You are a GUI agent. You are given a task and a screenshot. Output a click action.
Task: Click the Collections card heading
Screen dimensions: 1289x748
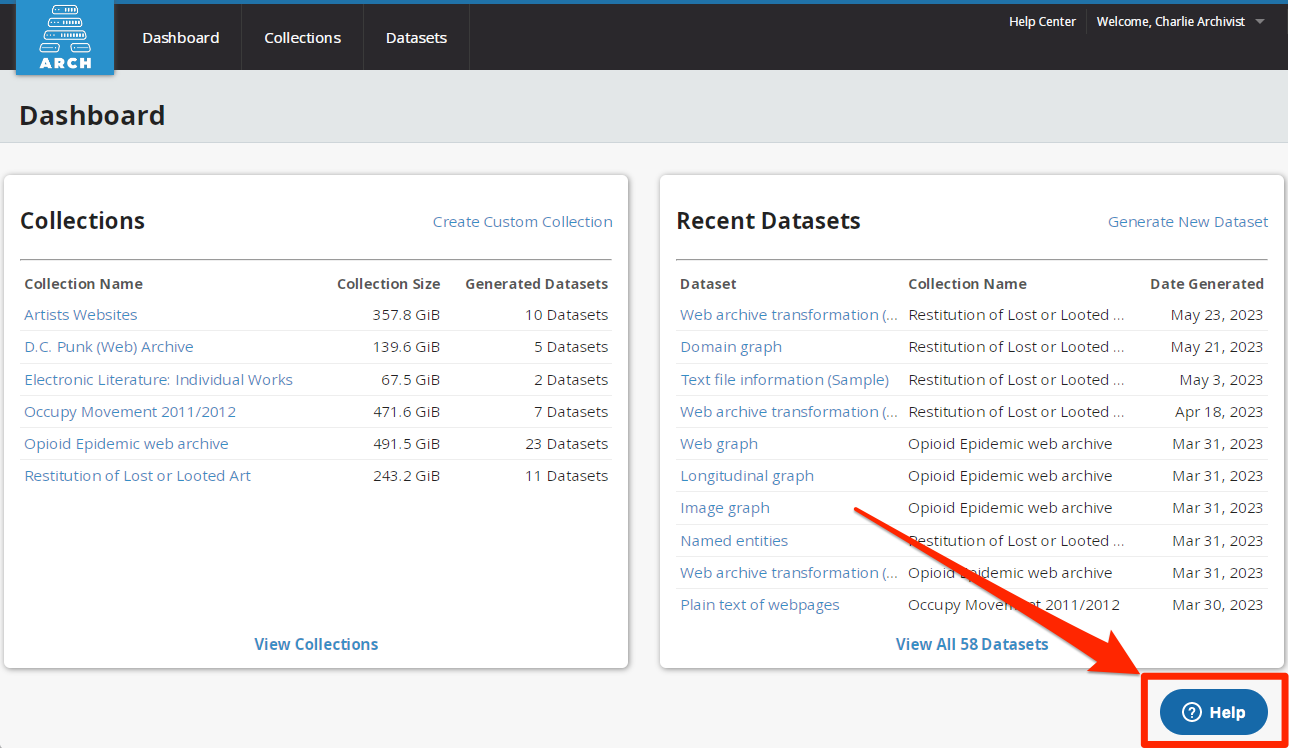click(x=82, y=221)
